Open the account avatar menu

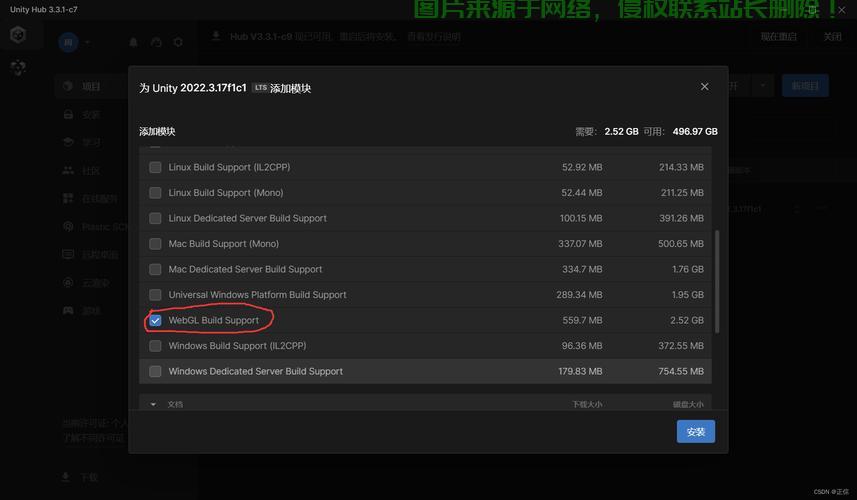click(x=68, y=42)
